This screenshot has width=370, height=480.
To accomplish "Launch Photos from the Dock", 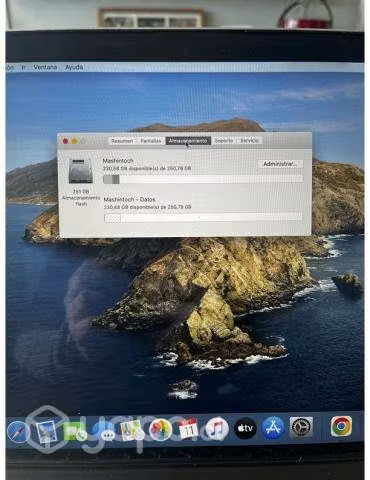I will [x=160, y=429].
